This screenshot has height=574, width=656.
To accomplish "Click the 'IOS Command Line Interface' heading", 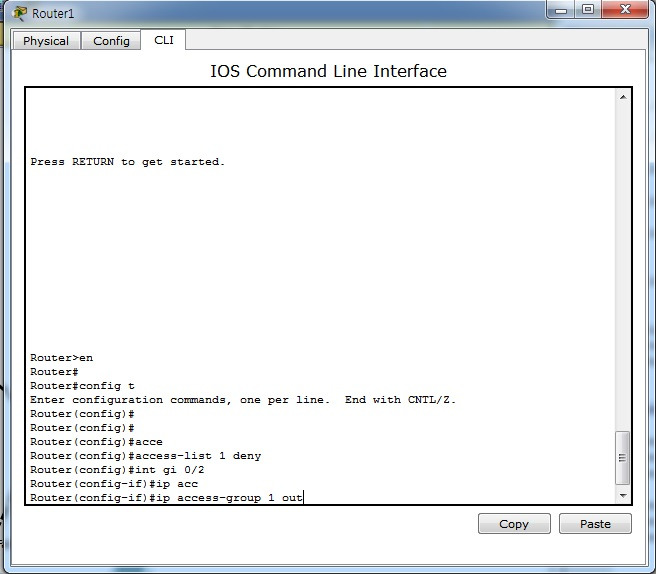I will (x=328, y=71).
